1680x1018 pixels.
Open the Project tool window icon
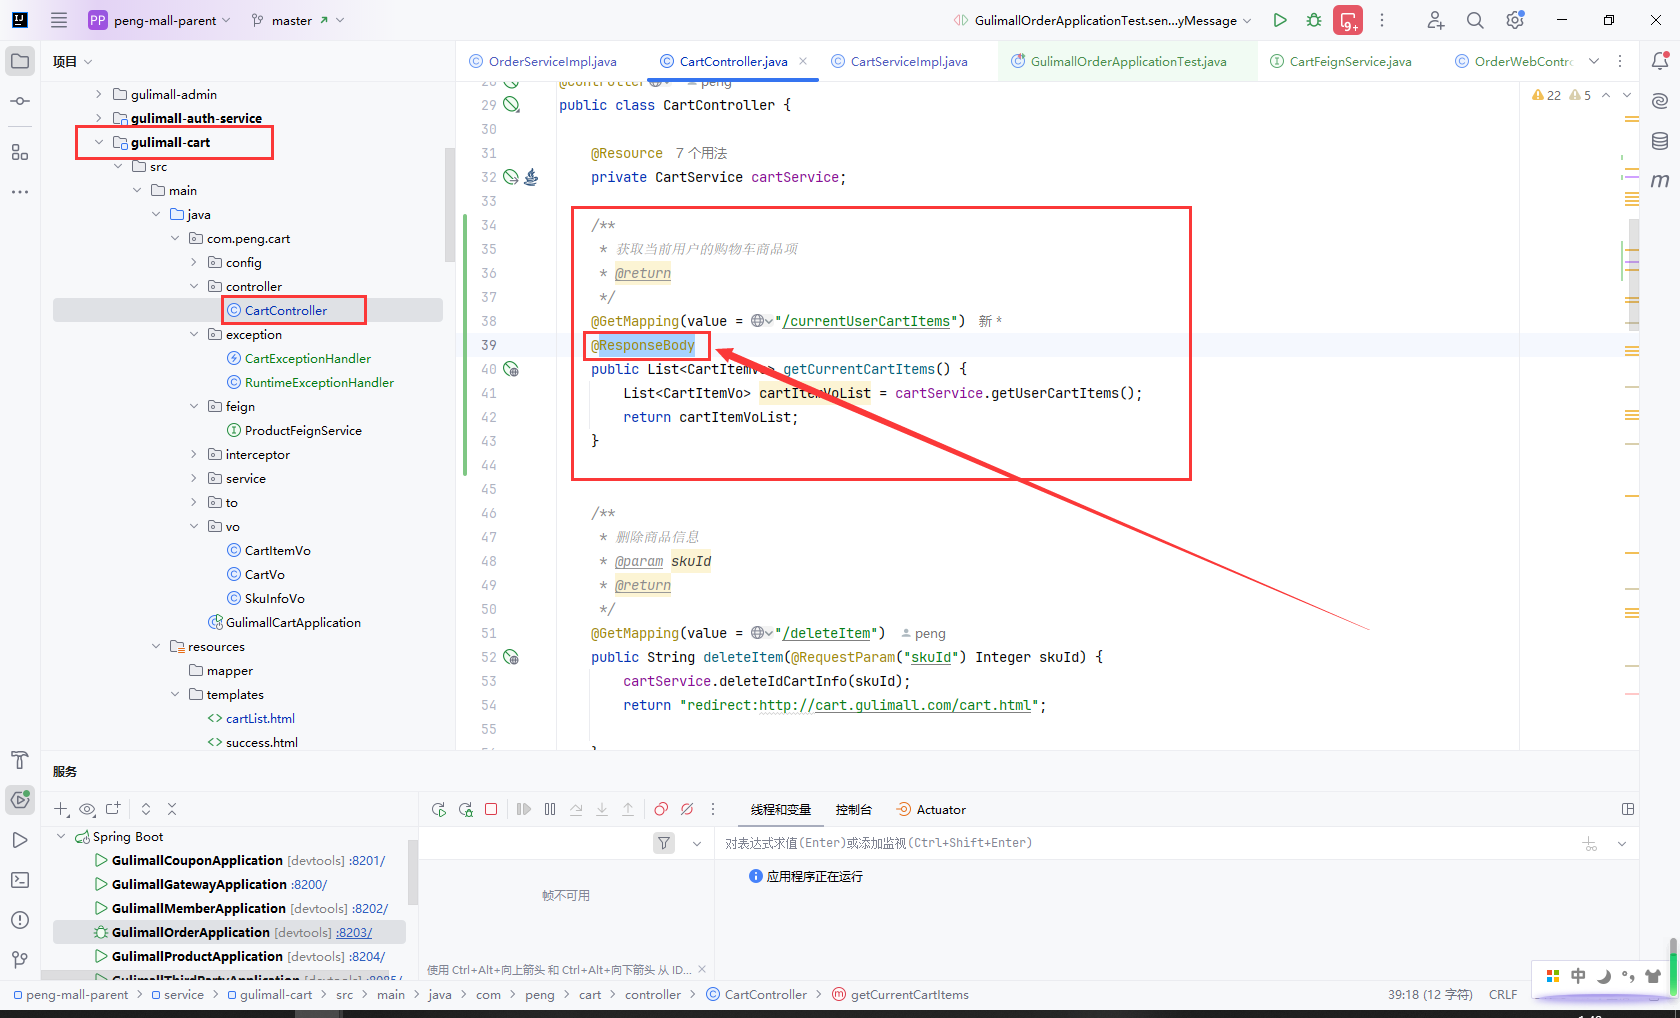point(20,61)
